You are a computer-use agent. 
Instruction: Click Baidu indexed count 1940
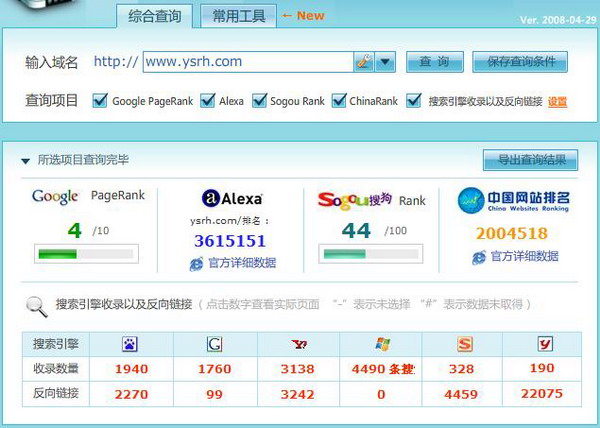coord(131,369)
